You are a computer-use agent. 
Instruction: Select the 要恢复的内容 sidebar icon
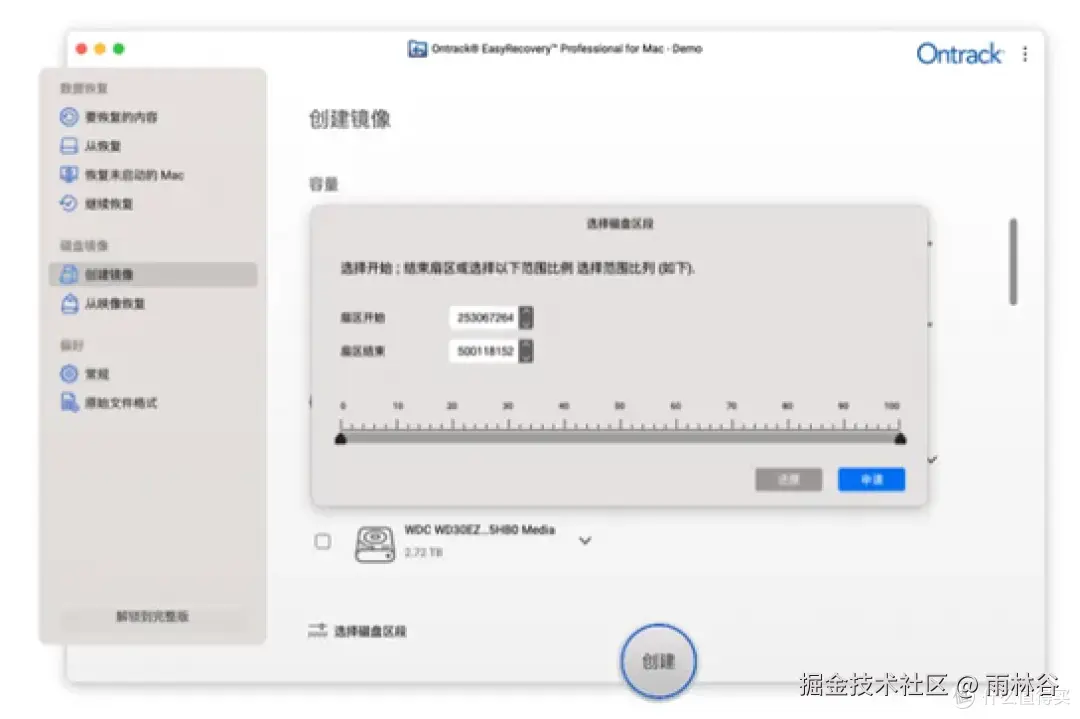(66, 116)
